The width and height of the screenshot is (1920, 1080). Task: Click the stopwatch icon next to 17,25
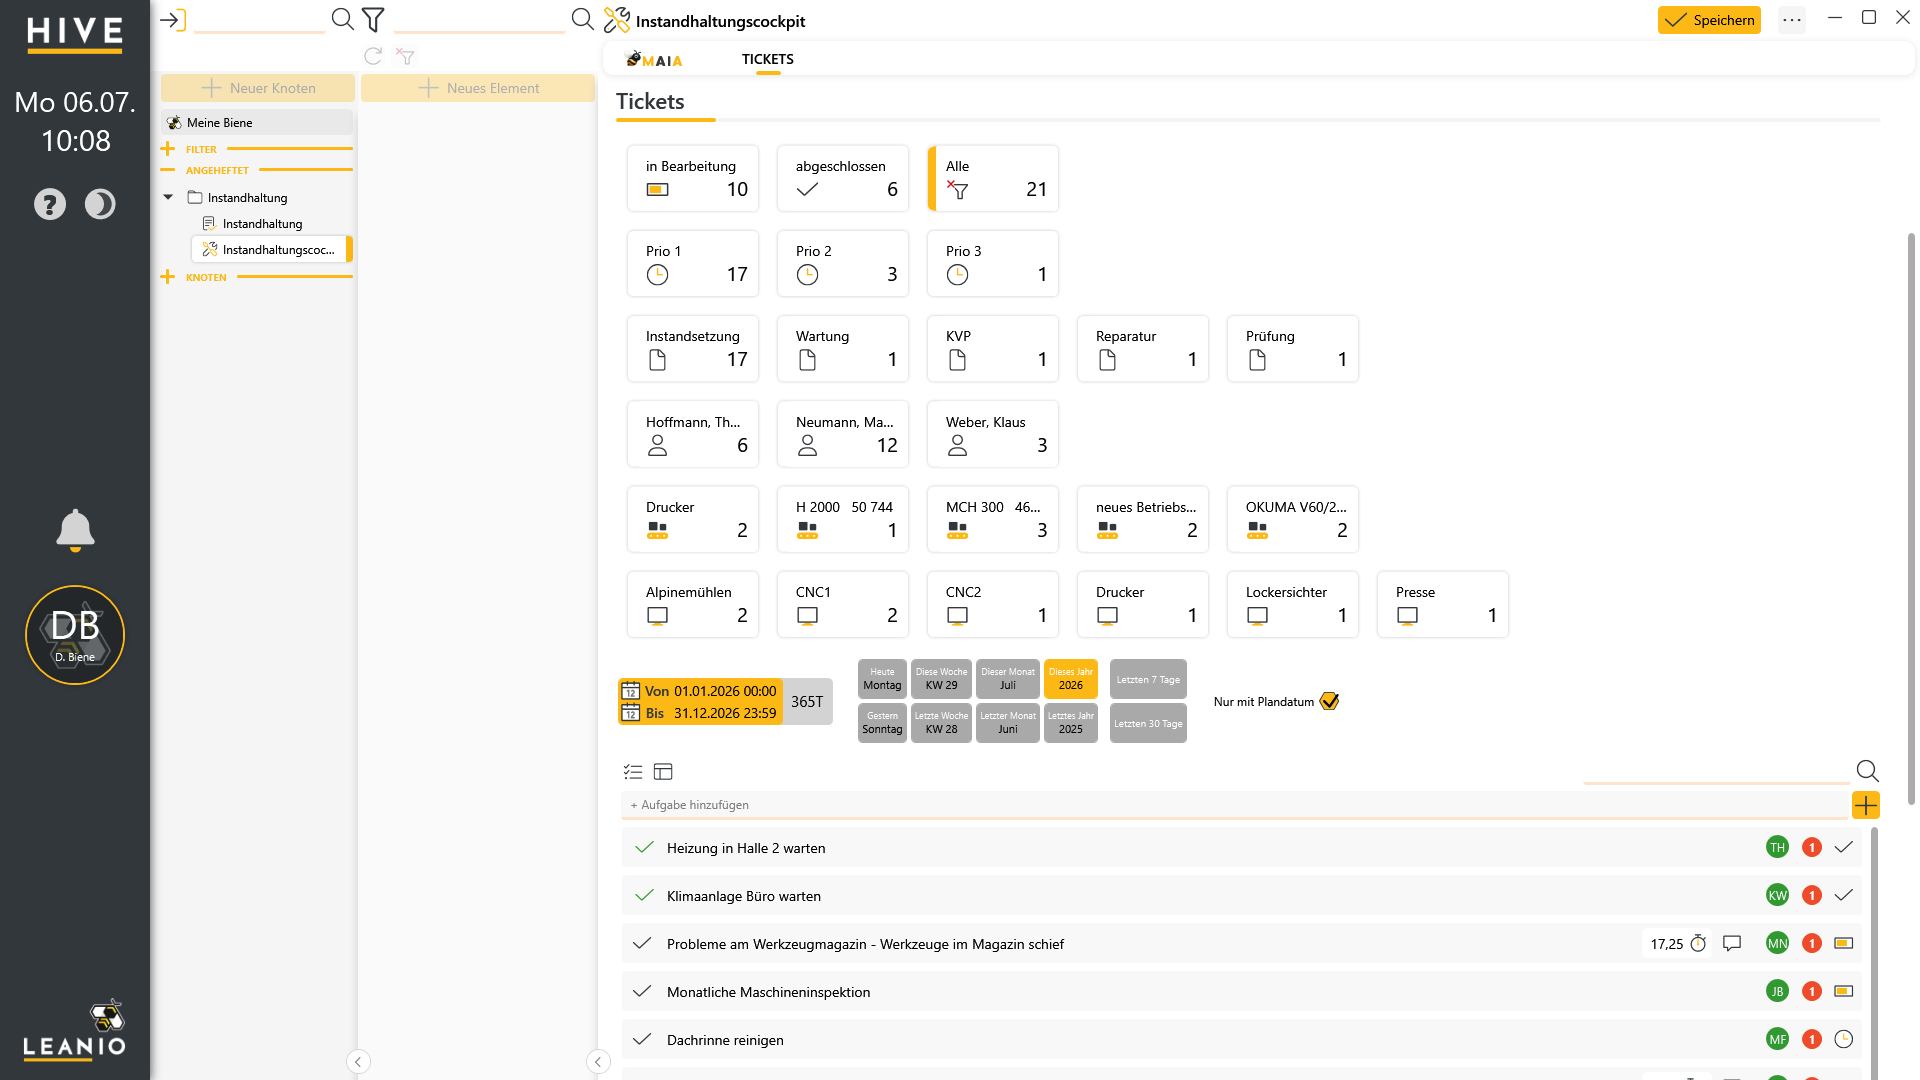(x=1698, y=943)
